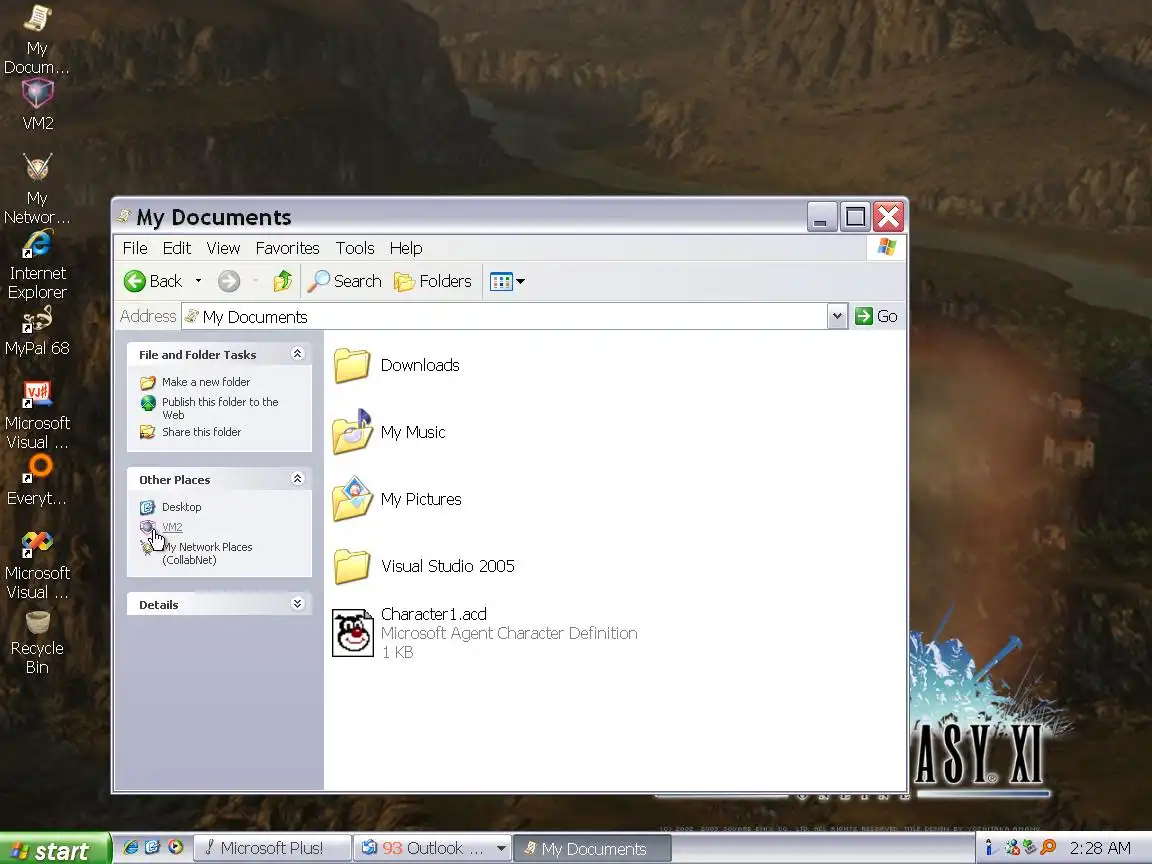Select the Downloads folder icon

pos(352,365)
